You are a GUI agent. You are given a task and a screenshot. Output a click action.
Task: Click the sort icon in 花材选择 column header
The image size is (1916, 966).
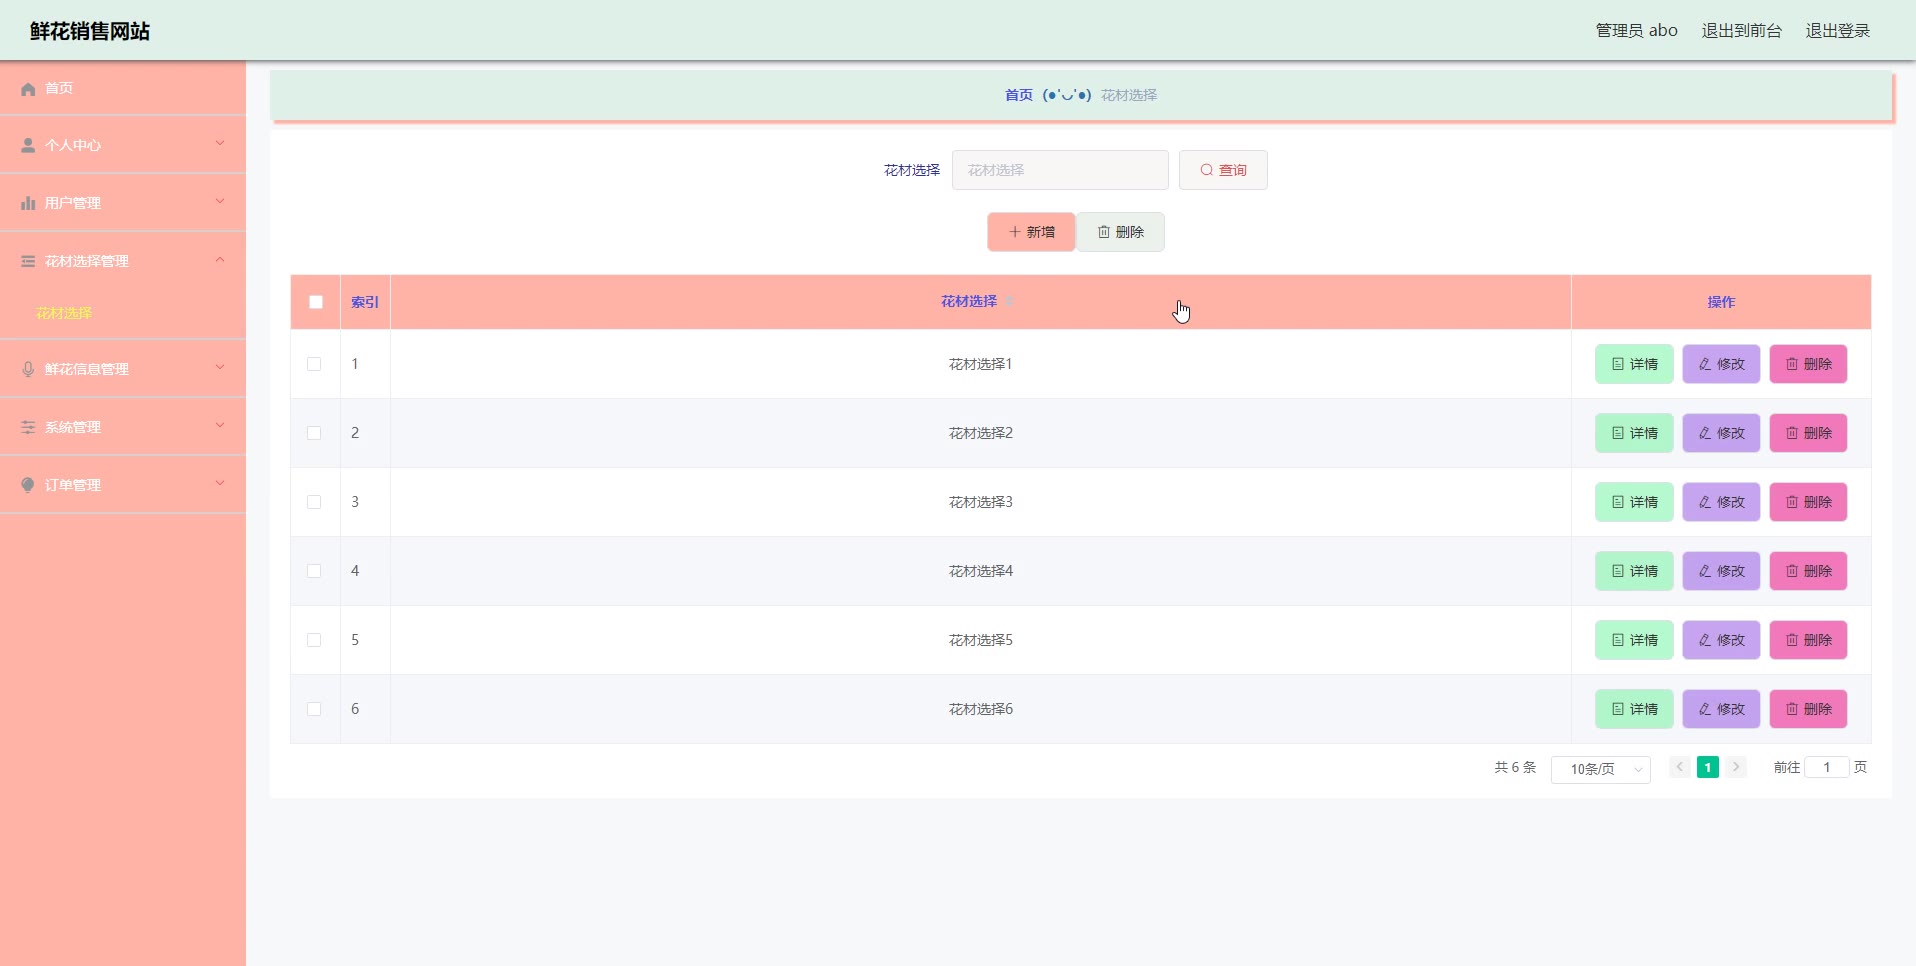click(x=1009, y=302)
